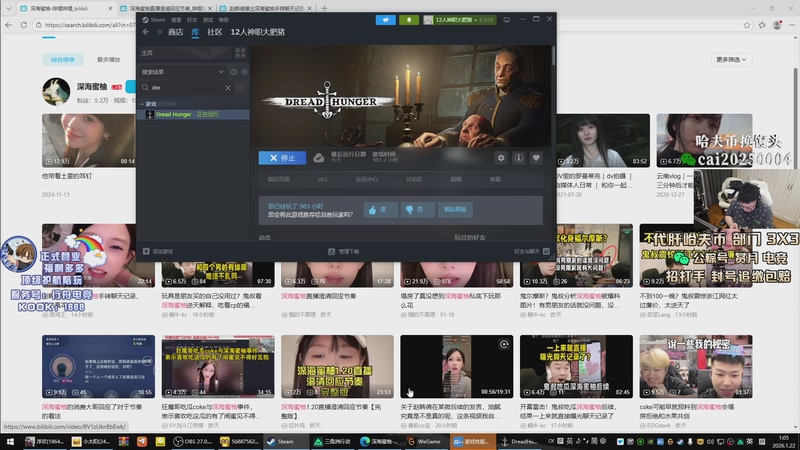Click the library search input field
This screenshot has height=450, width=800.
click(x=187, y=88)
